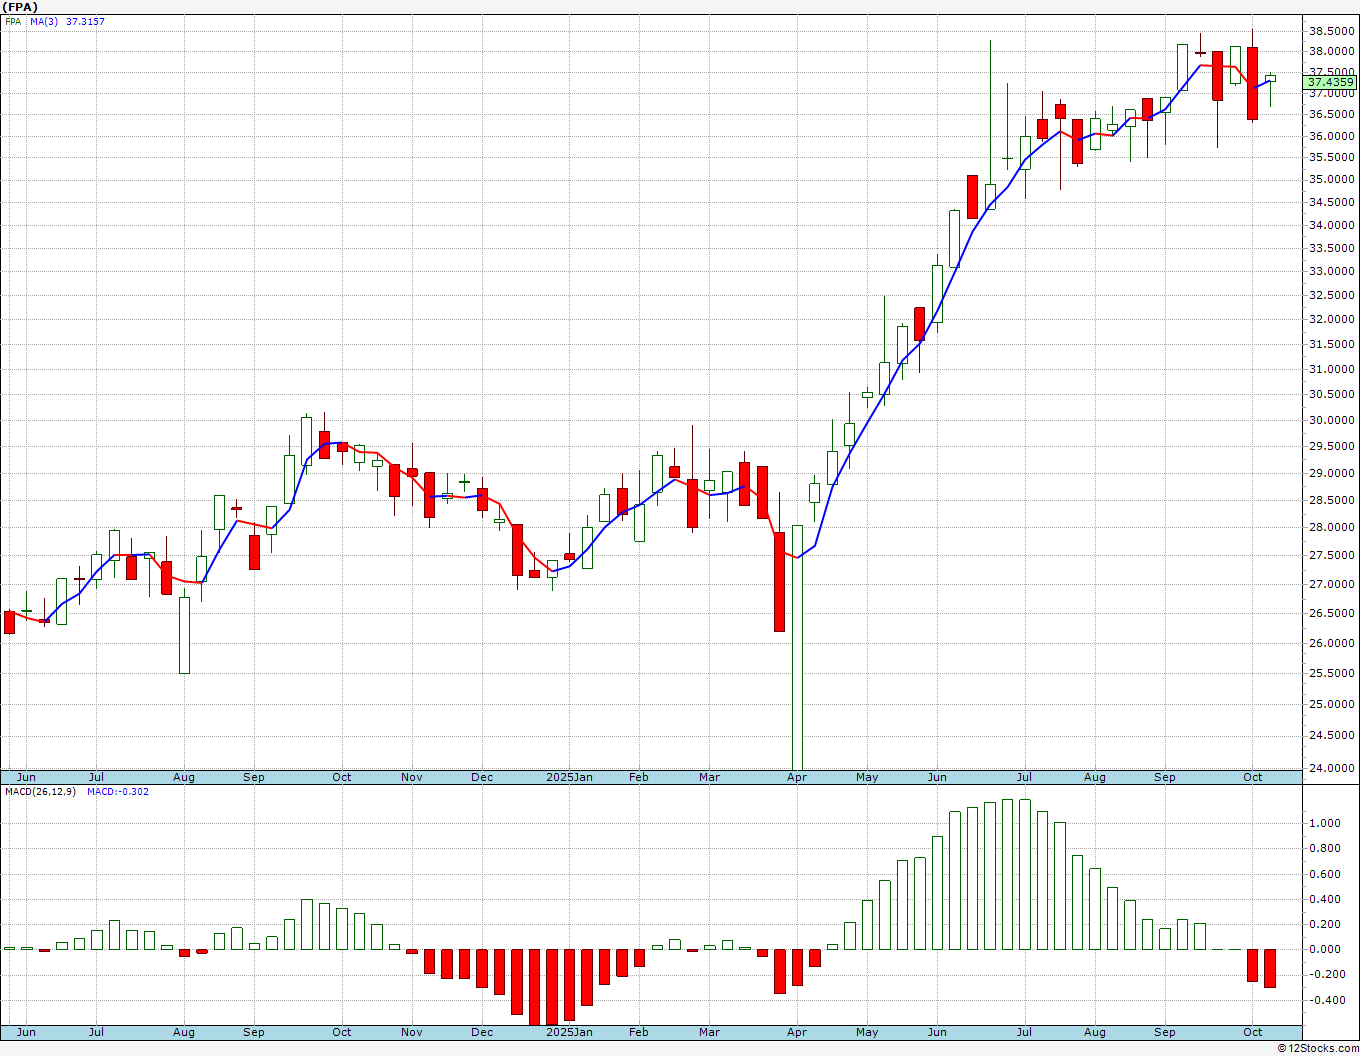The height and width of the screenshot is (1056, 1360).
Task: Select the MACD:-0.302 value label
Action: [x=117, y=792]
